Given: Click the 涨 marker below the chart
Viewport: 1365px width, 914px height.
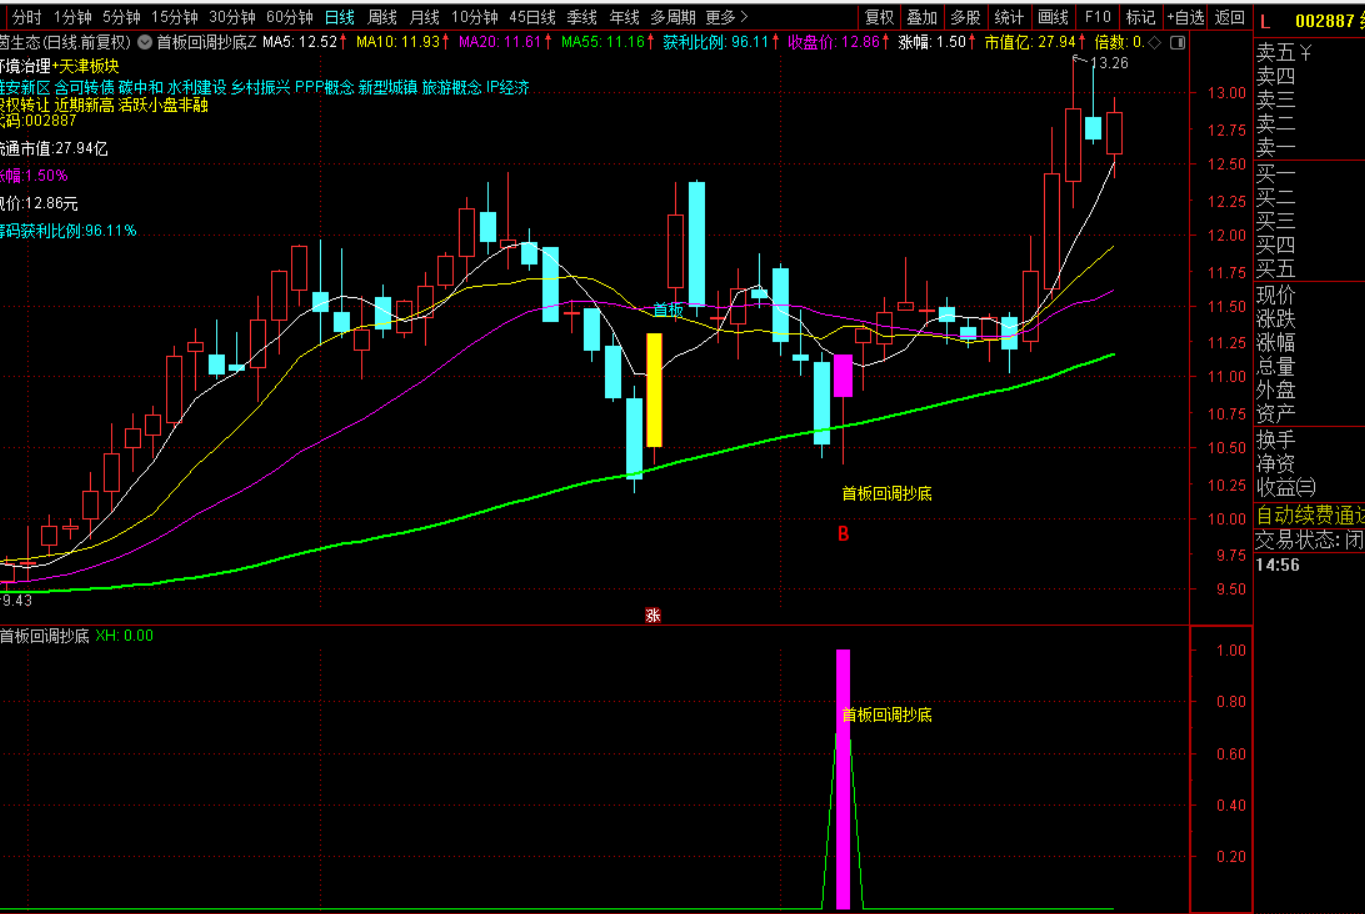Looking at the screenshot, I should (x=653, y=616).
